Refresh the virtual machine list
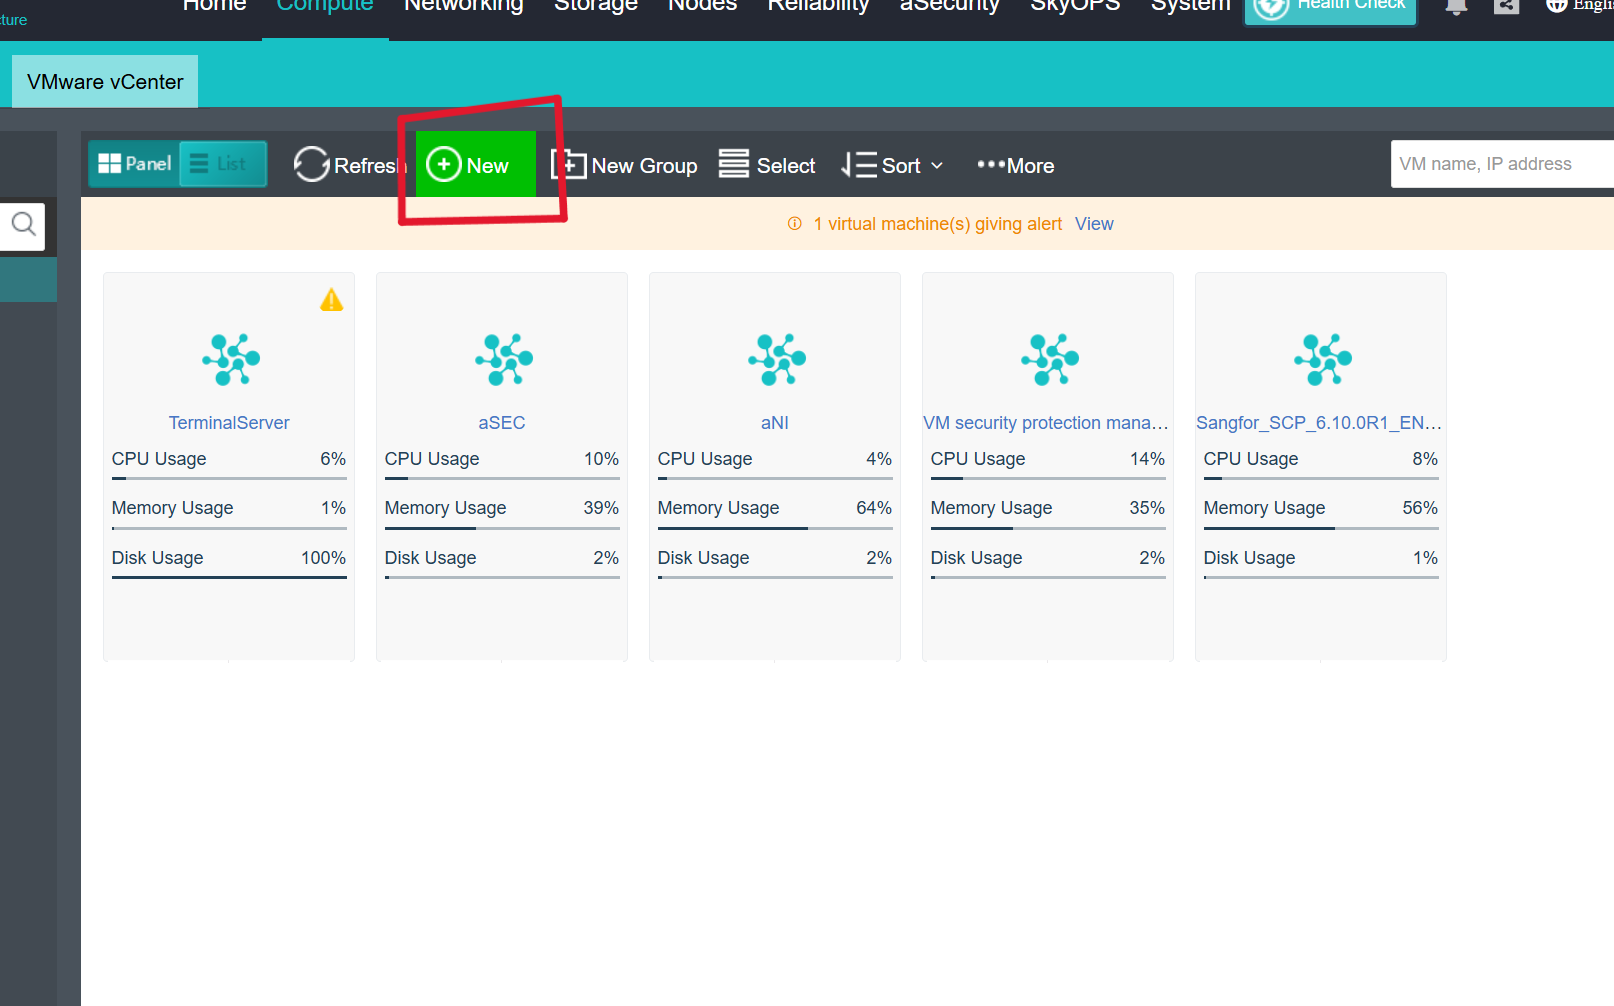Viewport: 1614px width, 1006px height. 349,164
